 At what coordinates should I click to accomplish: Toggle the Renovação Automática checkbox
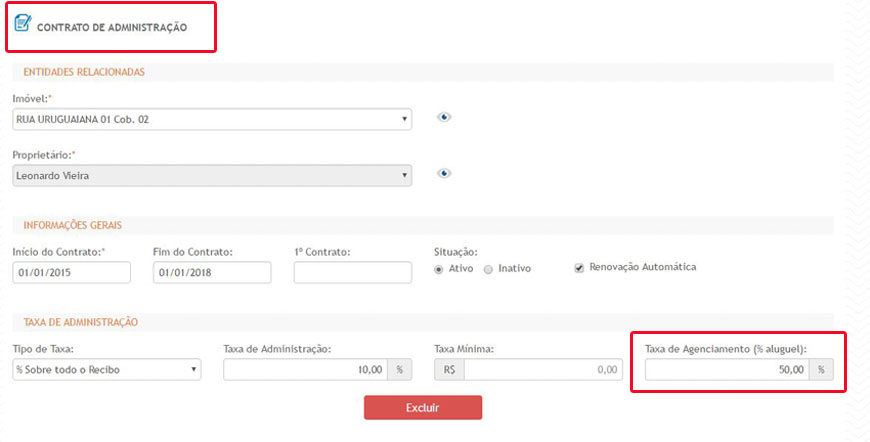coord(579,268)
